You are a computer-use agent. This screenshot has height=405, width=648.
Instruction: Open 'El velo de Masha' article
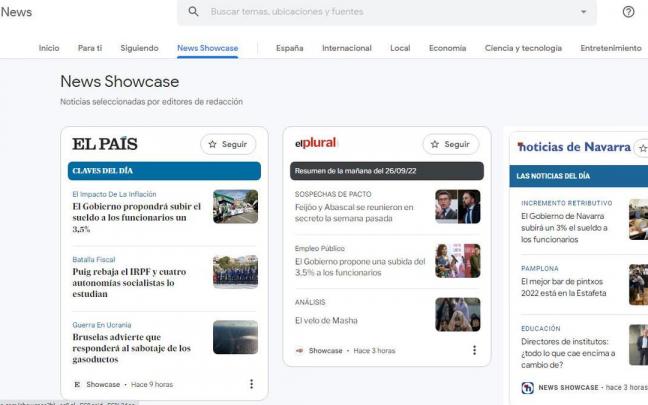click(326, 320)
